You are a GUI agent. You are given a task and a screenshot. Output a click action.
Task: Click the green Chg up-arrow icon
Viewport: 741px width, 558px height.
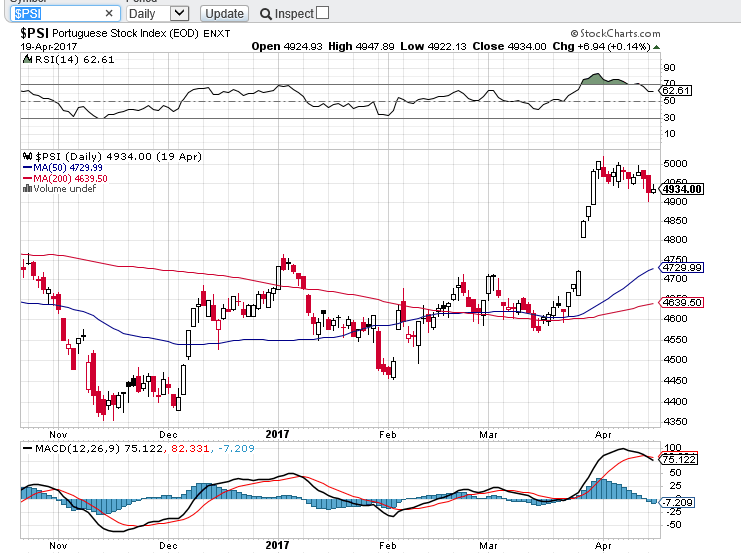pyautogui.click(x=656, y=47)
